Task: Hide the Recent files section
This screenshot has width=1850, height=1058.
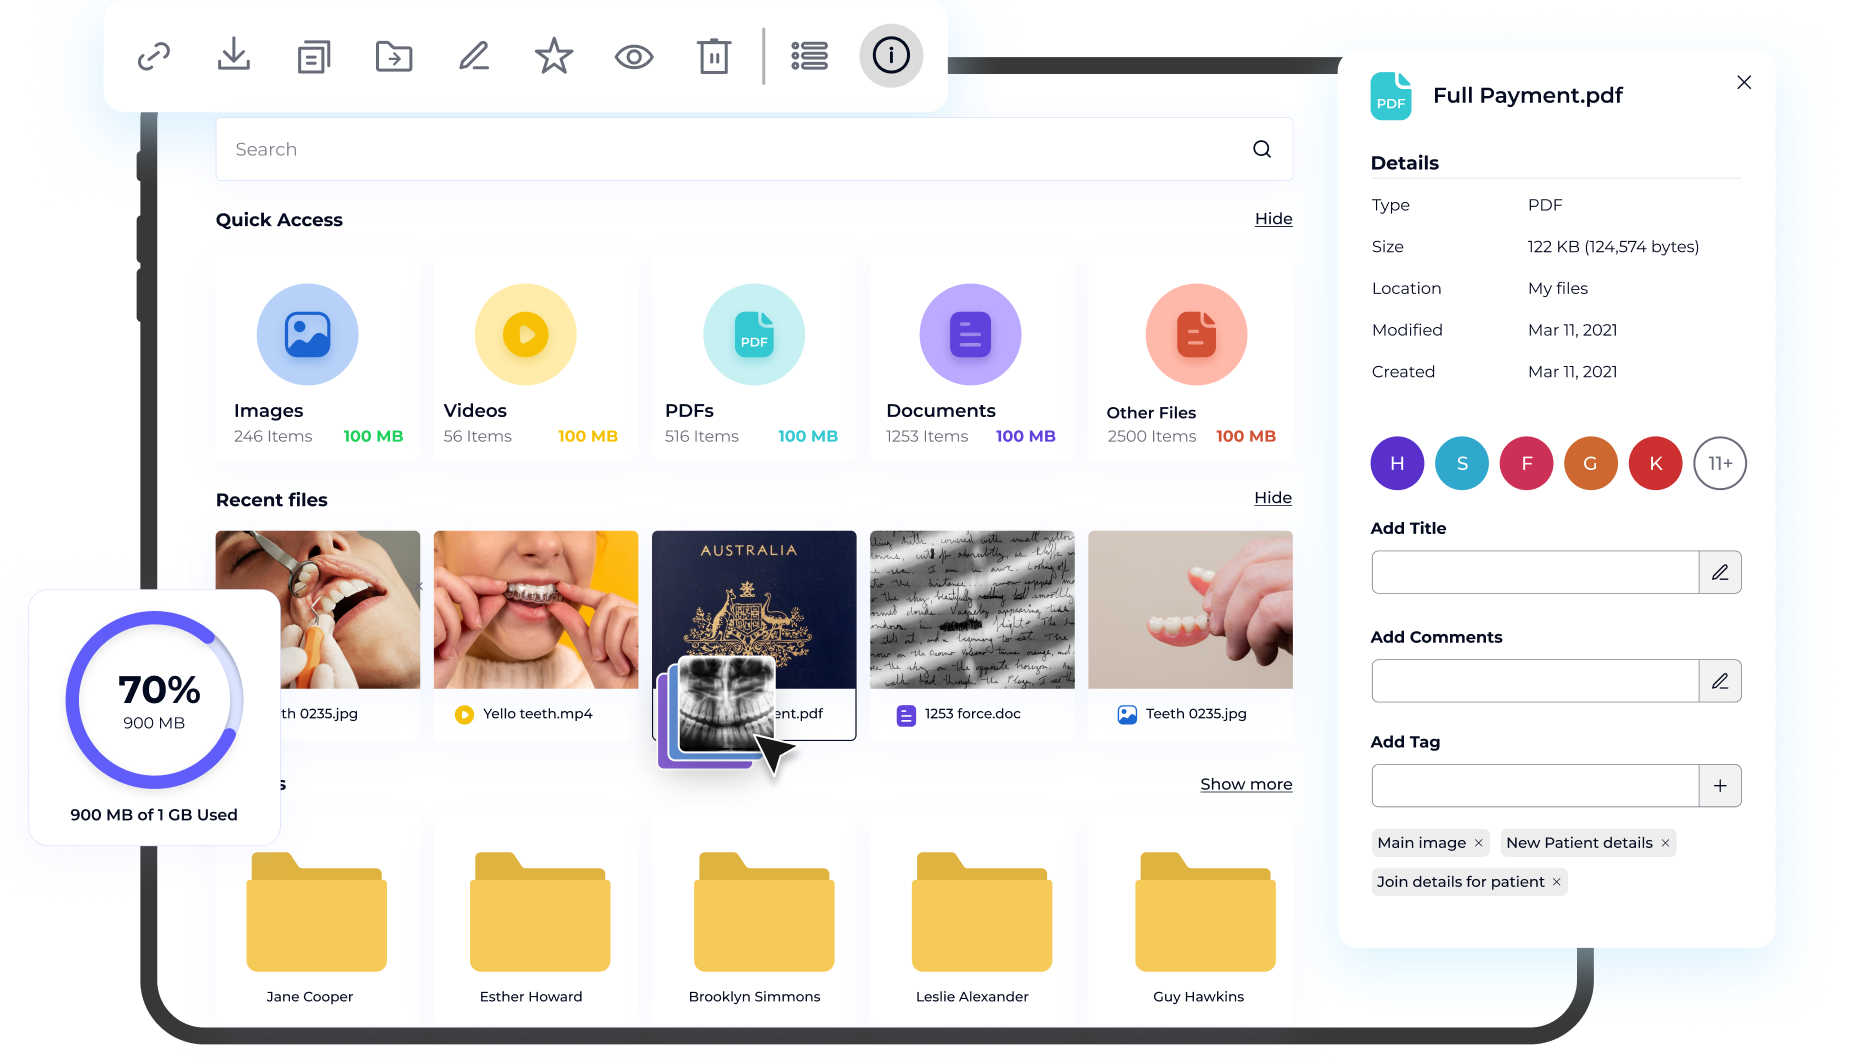Action: point(1273,497)
